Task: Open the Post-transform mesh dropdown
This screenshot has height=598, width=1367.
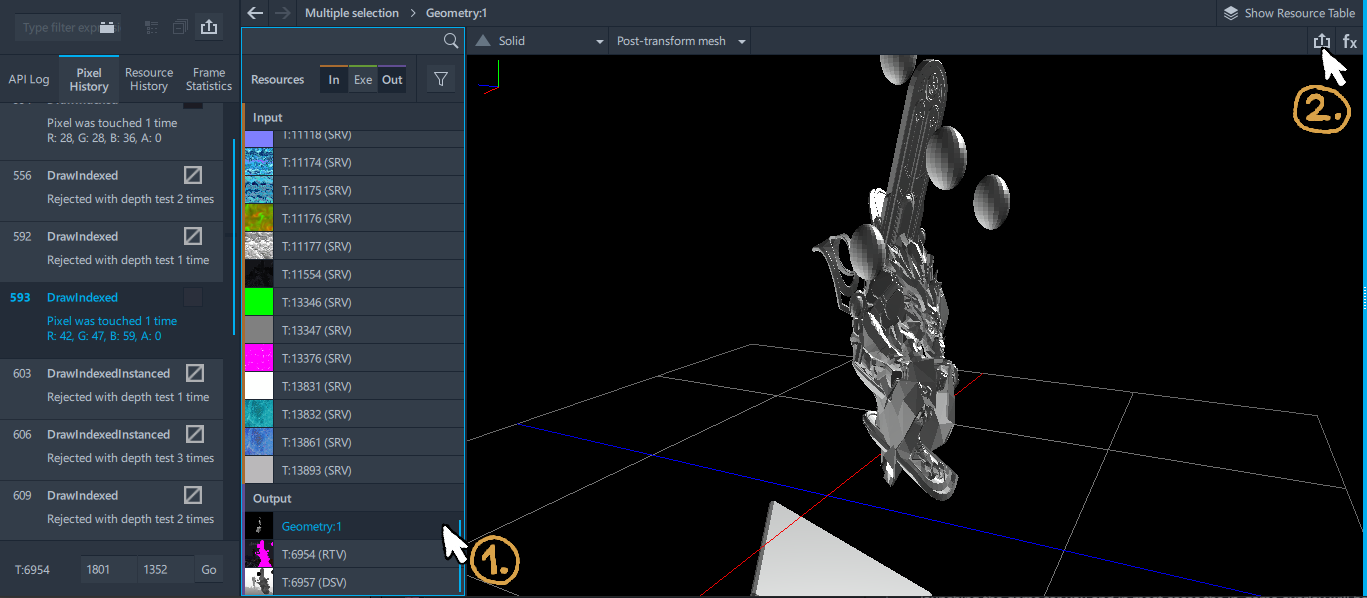Action: click(x=682, y=41)
